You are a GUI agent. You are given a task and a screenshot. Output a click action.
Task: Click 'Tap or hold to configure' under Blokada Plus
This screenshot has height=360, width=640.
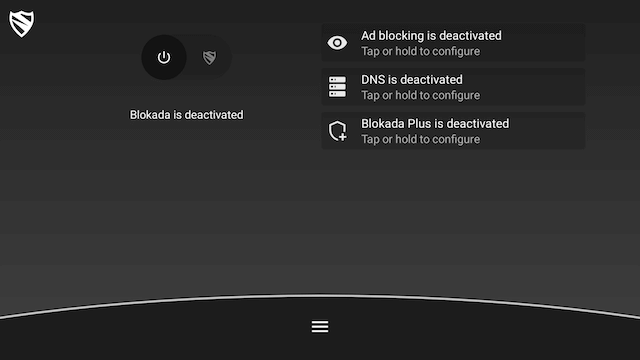coord(420,140)
